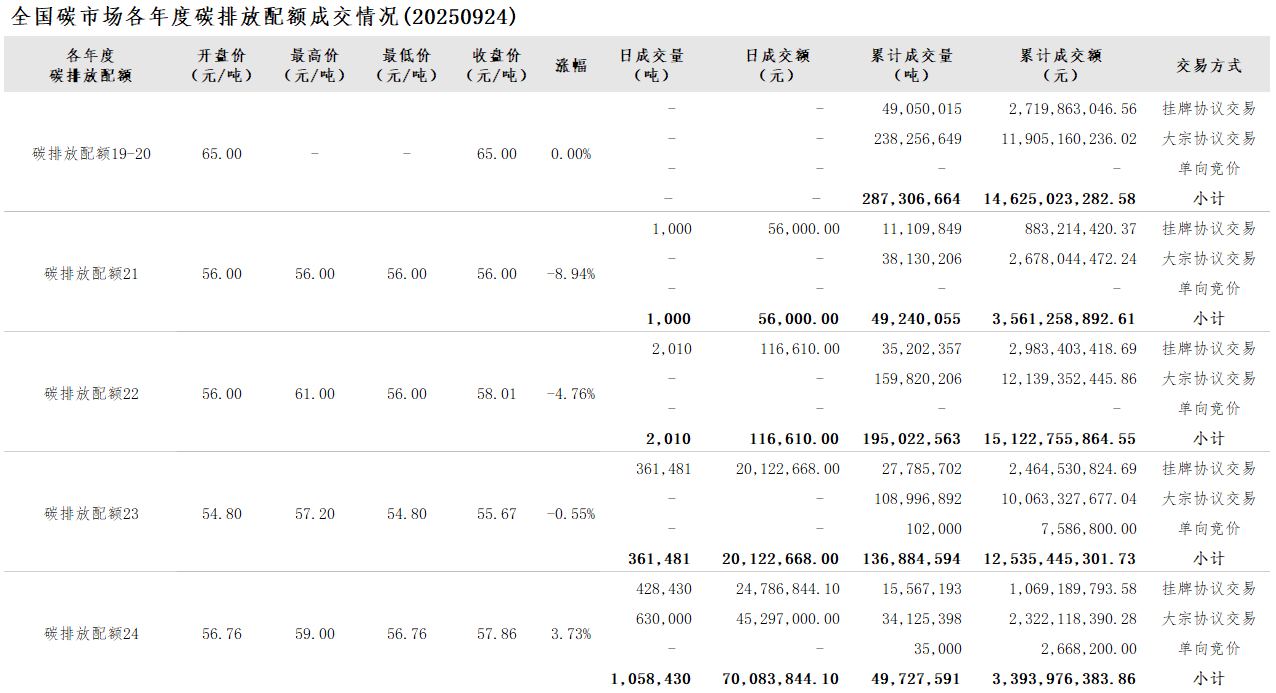Select the 涨幅 column header
The image size is (1276, 693).
click(571, 65)
